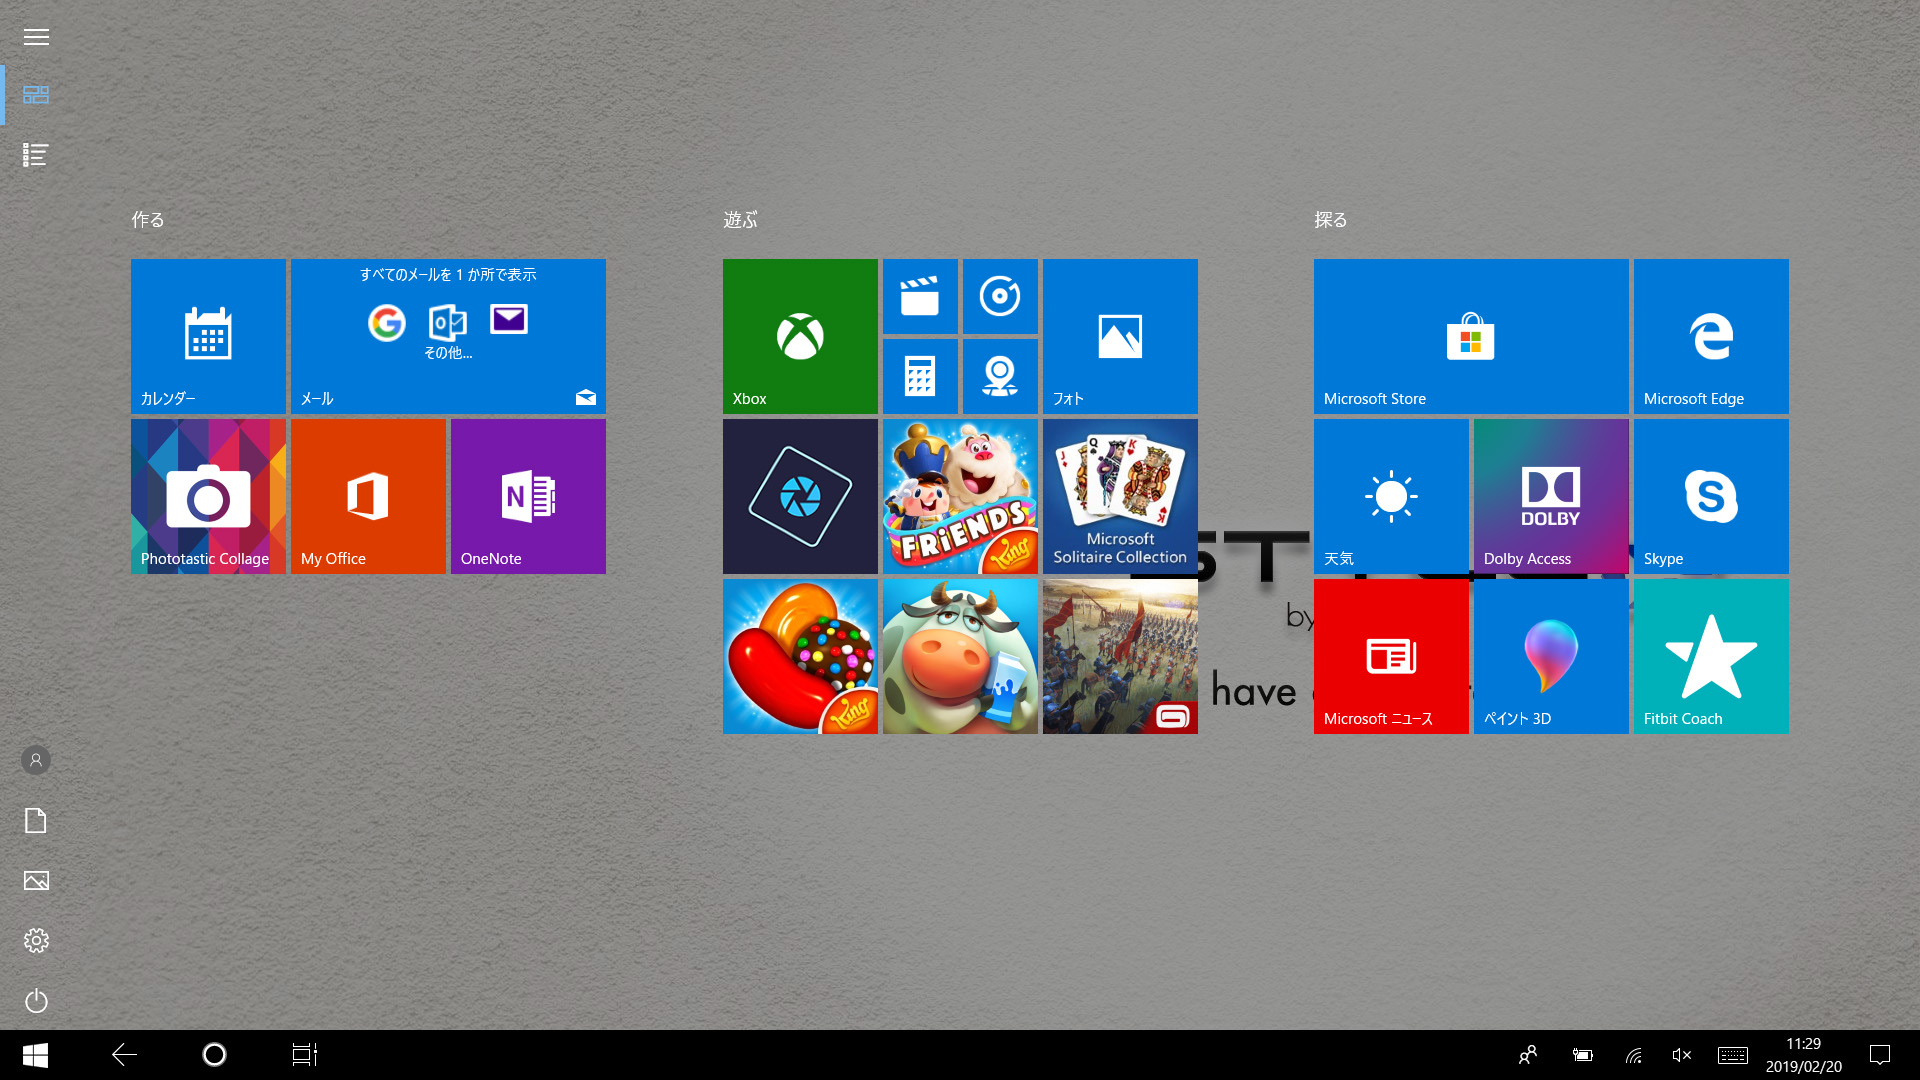Open Microsoft Solitaire Collection tile
1920x1080 pixels.
pyautogui.click(x=1120, y=496)
